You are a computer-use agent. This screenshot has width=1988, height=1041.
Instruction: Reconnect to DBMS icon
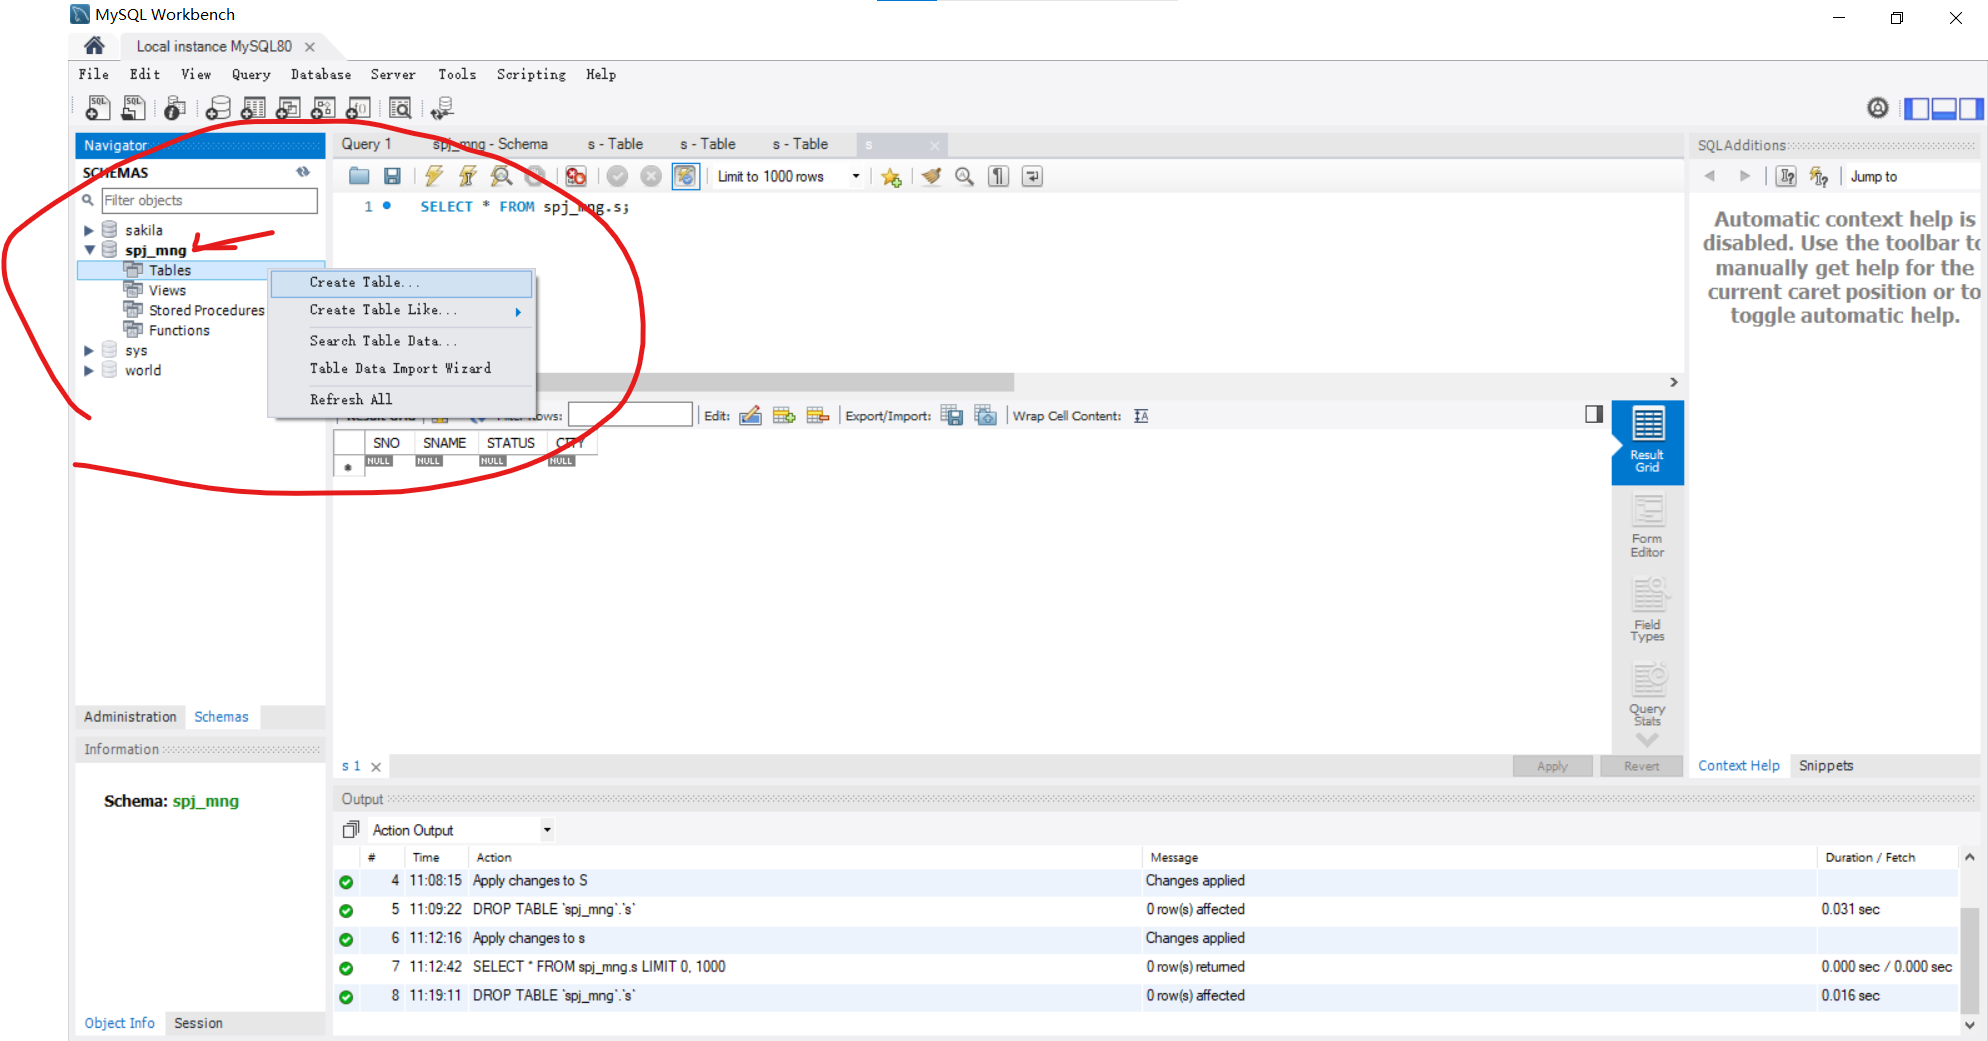pos(442,108)
